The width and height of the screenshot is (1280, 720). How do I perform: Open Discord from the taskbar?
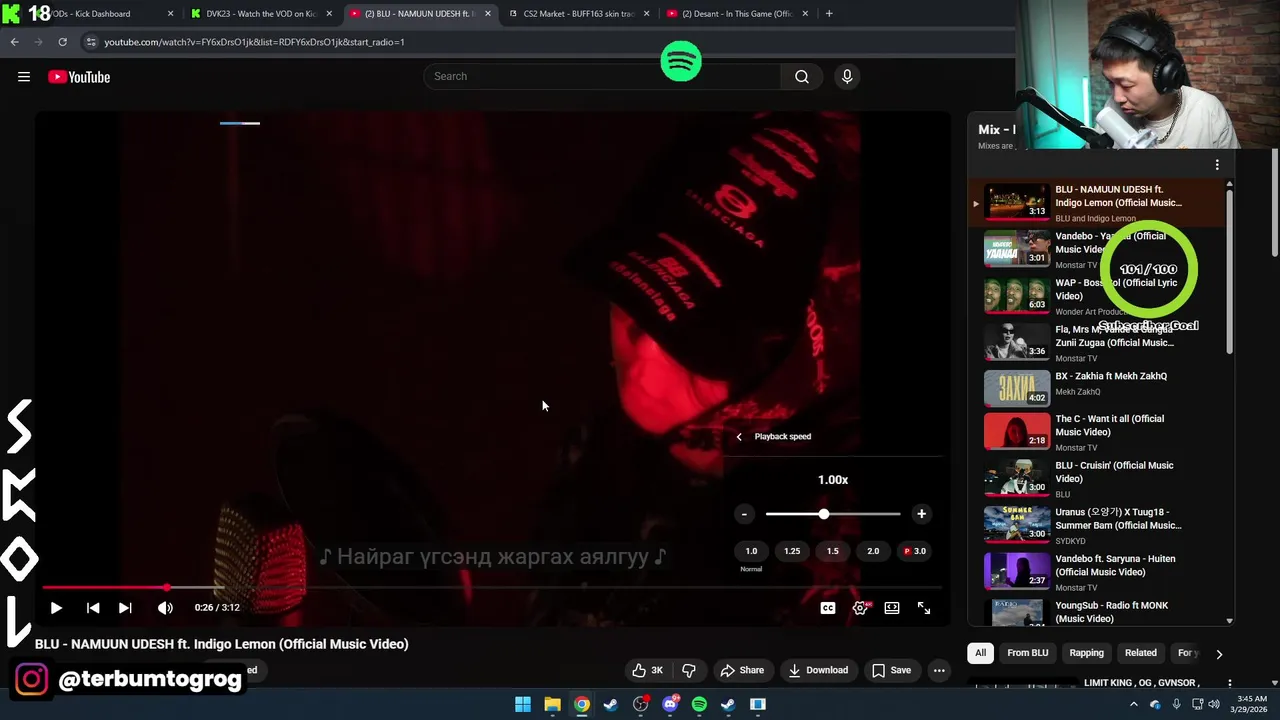pyautogui.click(x=670, y=704)
